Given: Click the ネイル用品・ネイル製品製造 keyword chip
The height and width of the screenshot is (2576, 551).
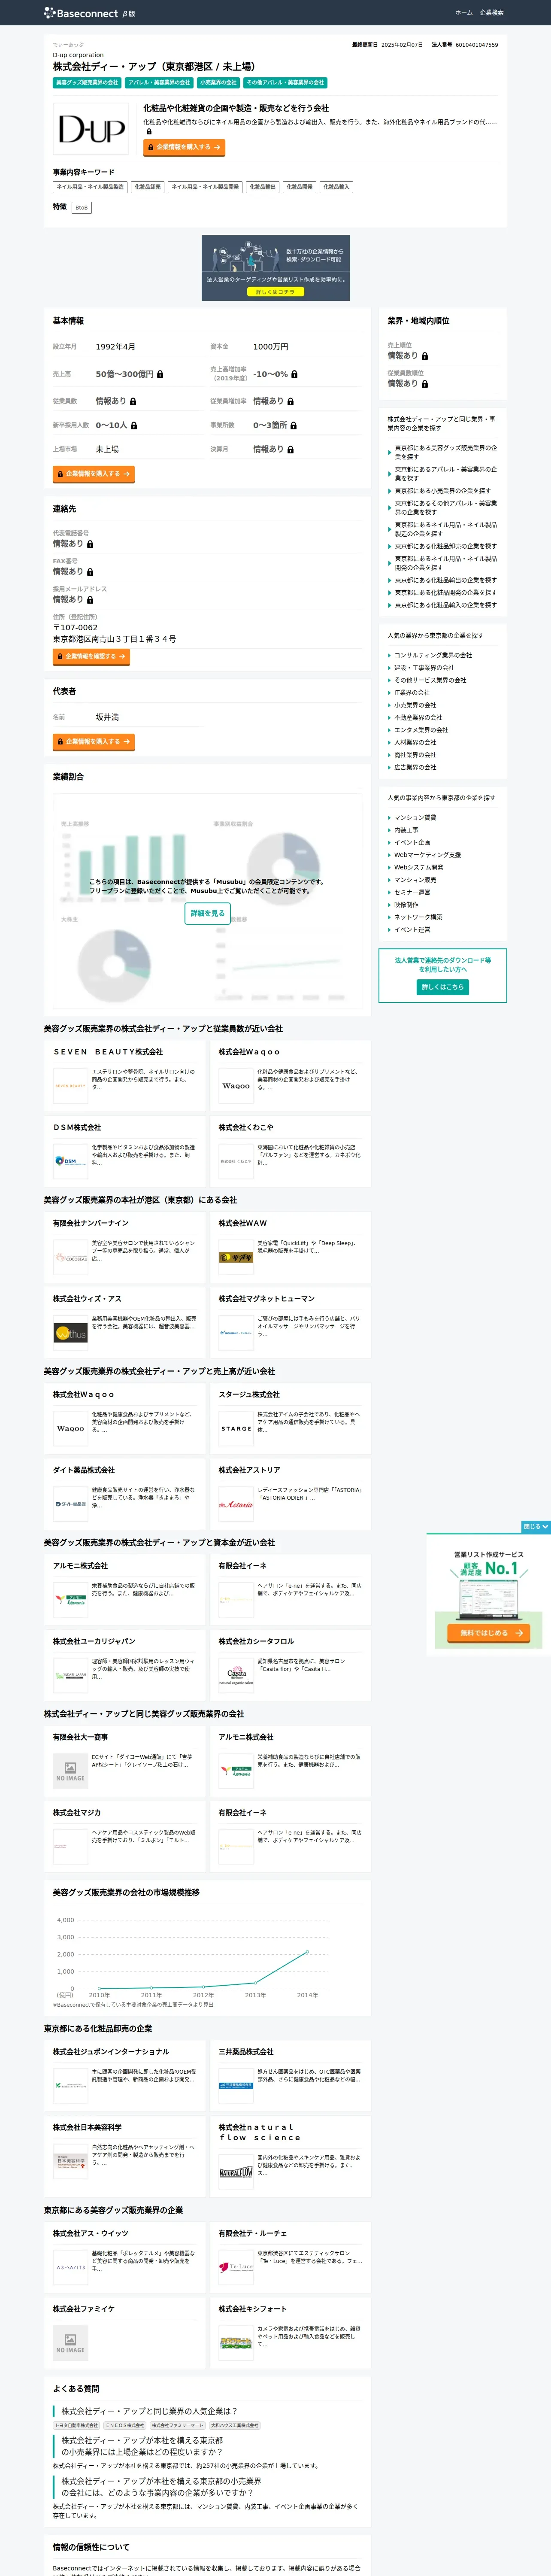Looking at the screenshot, I should coord(90,187).
